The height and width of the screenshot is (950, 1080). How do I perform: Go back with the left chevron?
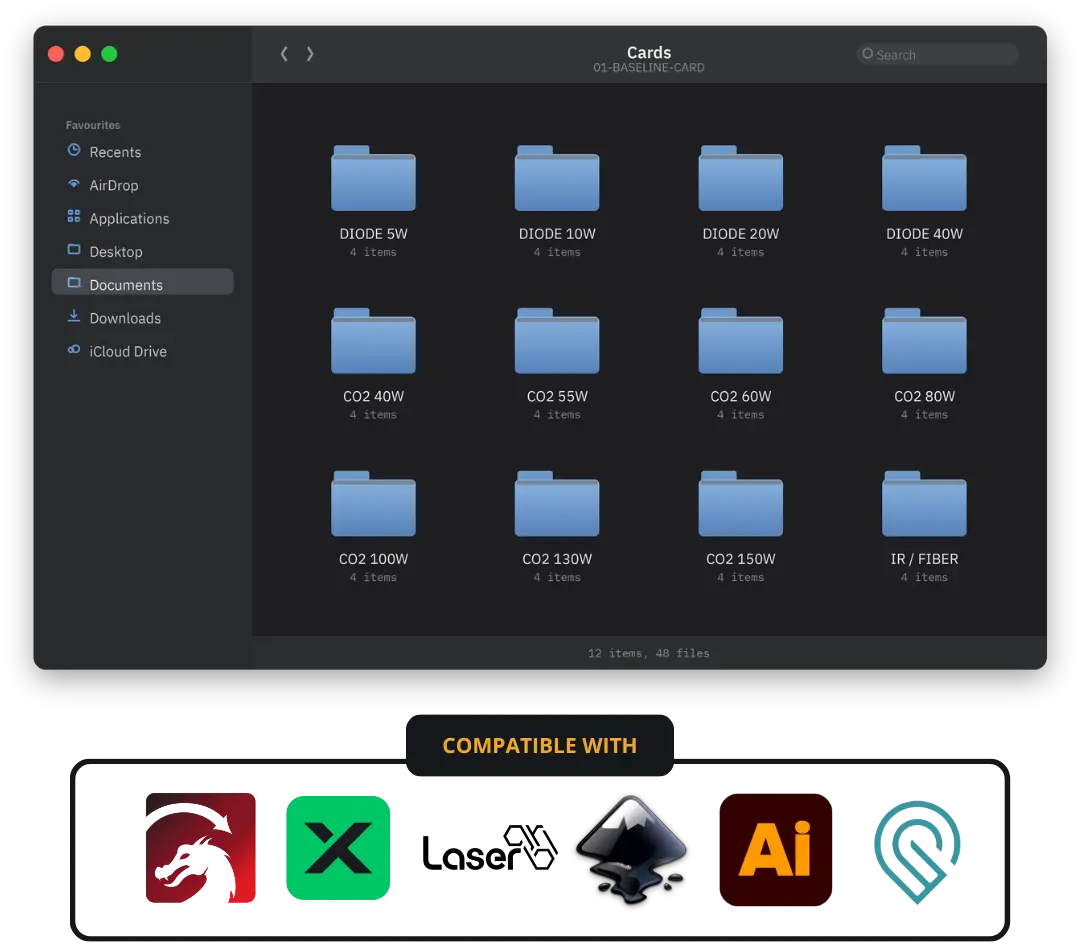coord(284,54)
